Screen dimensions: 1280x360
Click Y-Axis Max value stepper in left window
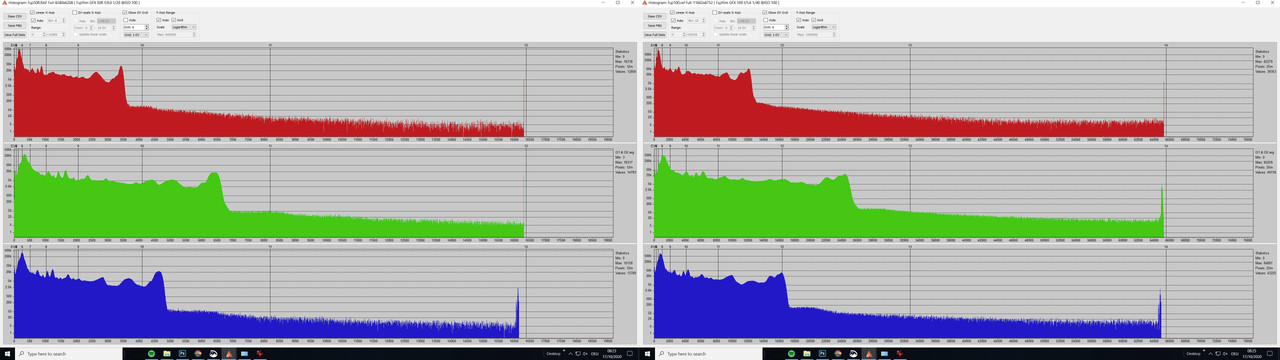194,35
